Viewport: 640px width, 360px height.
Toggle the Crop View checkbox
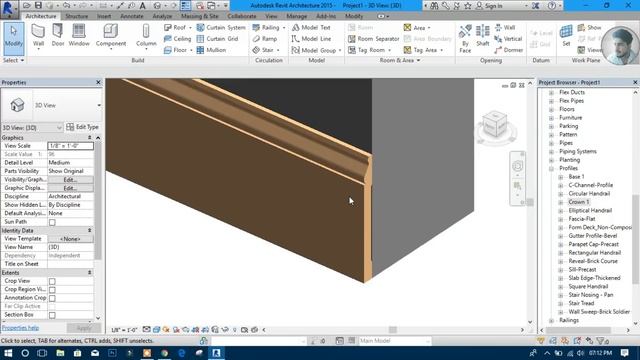point(52,281)
